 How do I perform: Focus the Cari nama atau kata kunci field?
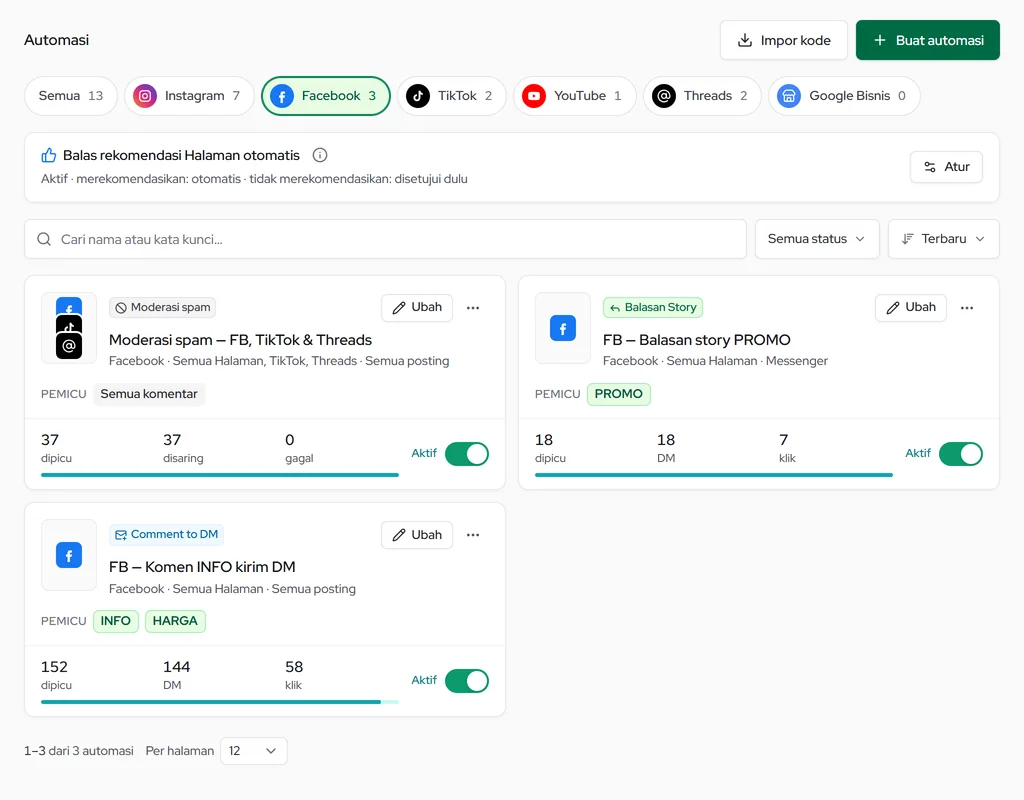tap(385, 239)
